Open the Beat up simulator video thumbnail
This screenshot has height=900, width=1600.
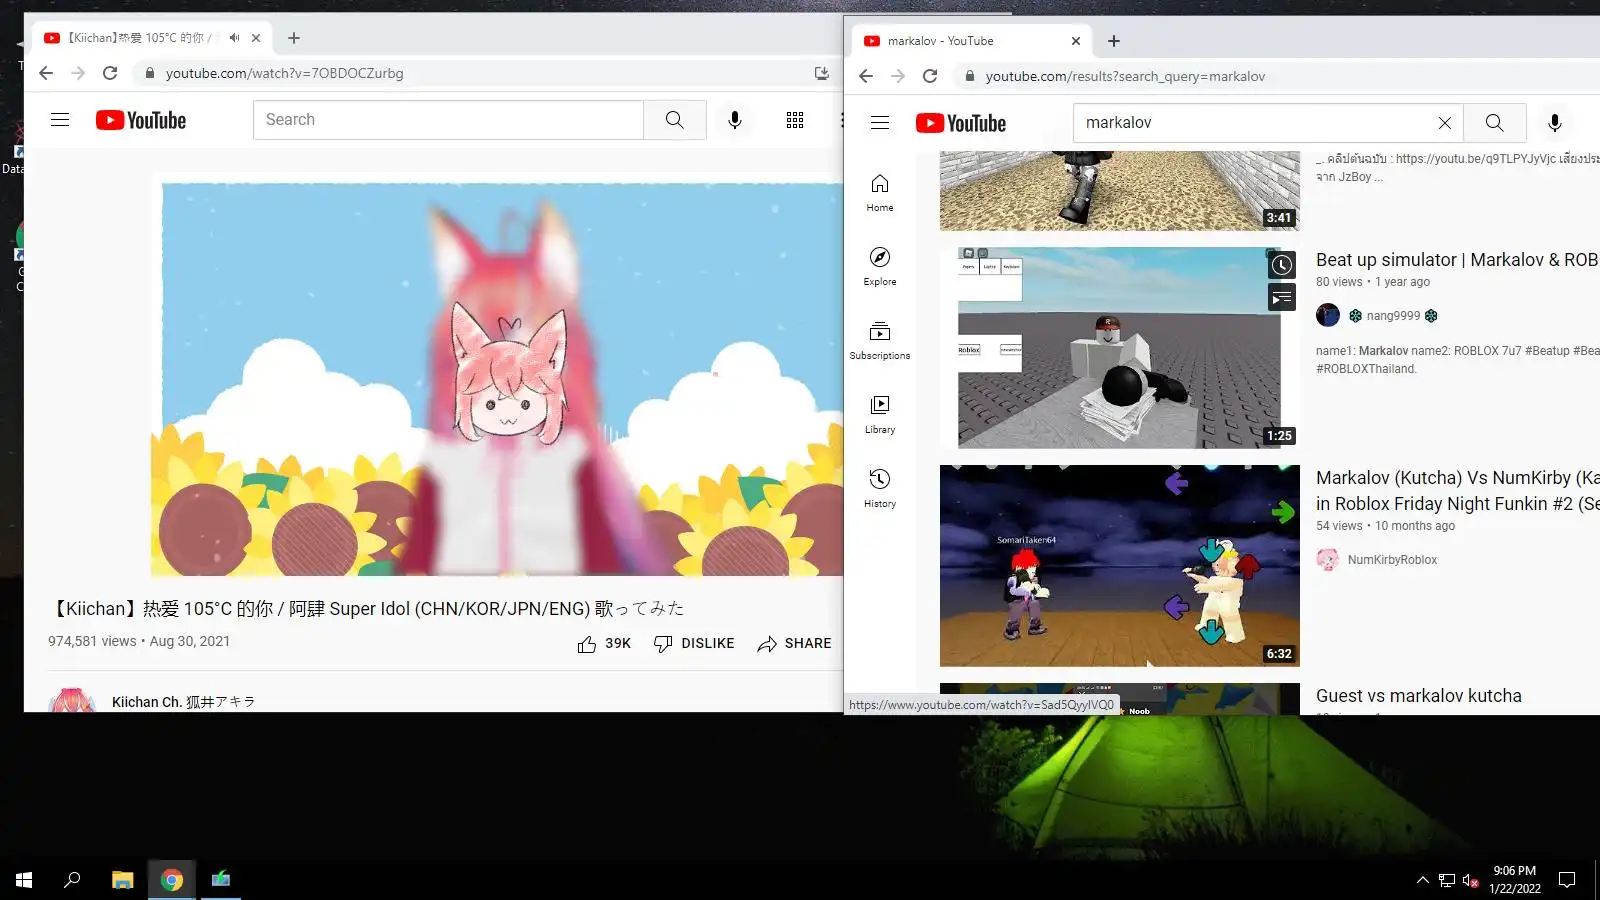(1120, 348)
